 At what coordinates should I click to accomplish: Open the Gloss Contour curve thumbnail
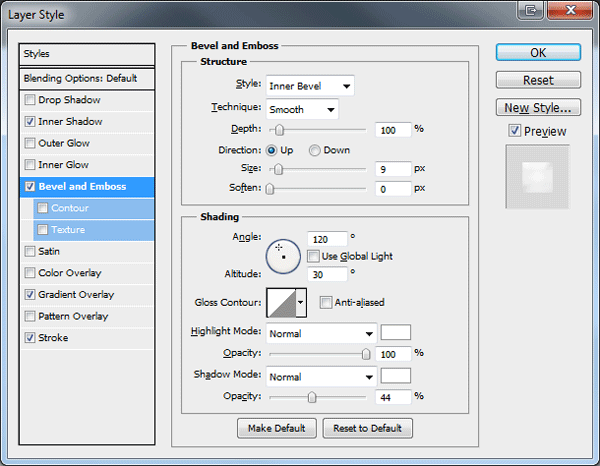pos(282,303)
